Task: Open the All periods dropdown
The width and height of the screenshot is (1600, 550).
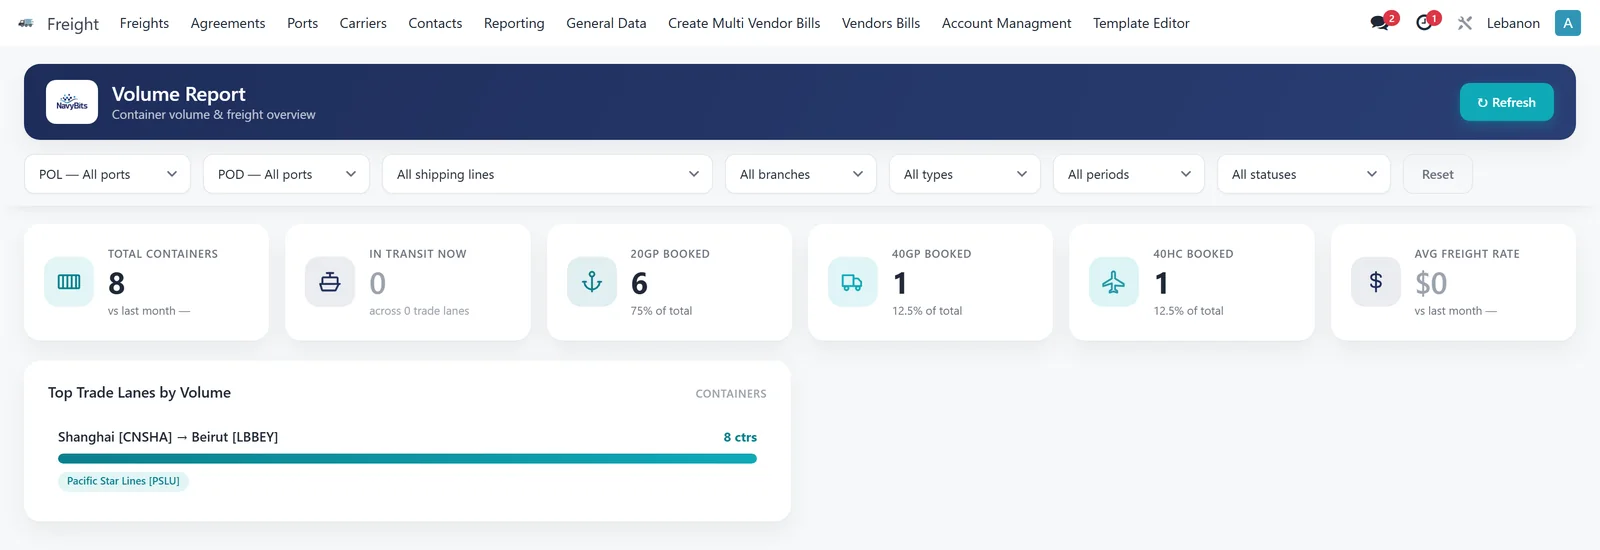Action: [x=1129, y=174]
